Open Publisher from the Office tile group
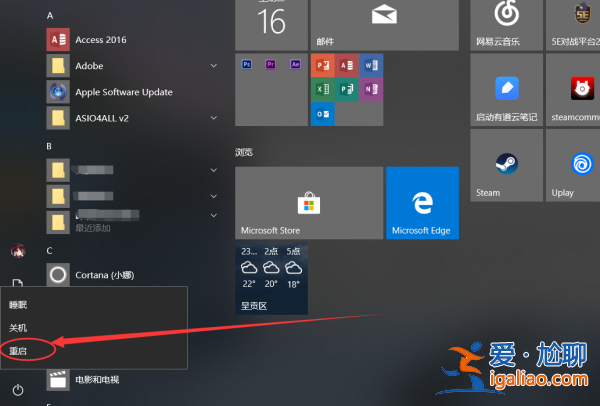Image resolution: width=600 pixels, height=406 pixels. [x=347, y=90]
